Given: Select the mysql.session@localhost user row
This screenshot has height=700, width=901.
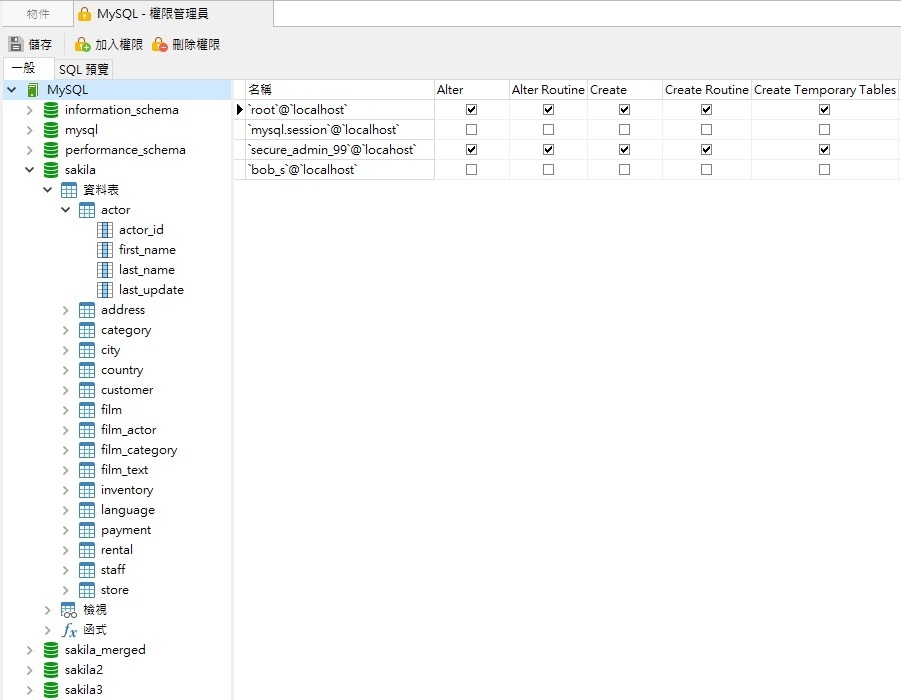Looking at the screenshot, I should [x=323, y=130].
